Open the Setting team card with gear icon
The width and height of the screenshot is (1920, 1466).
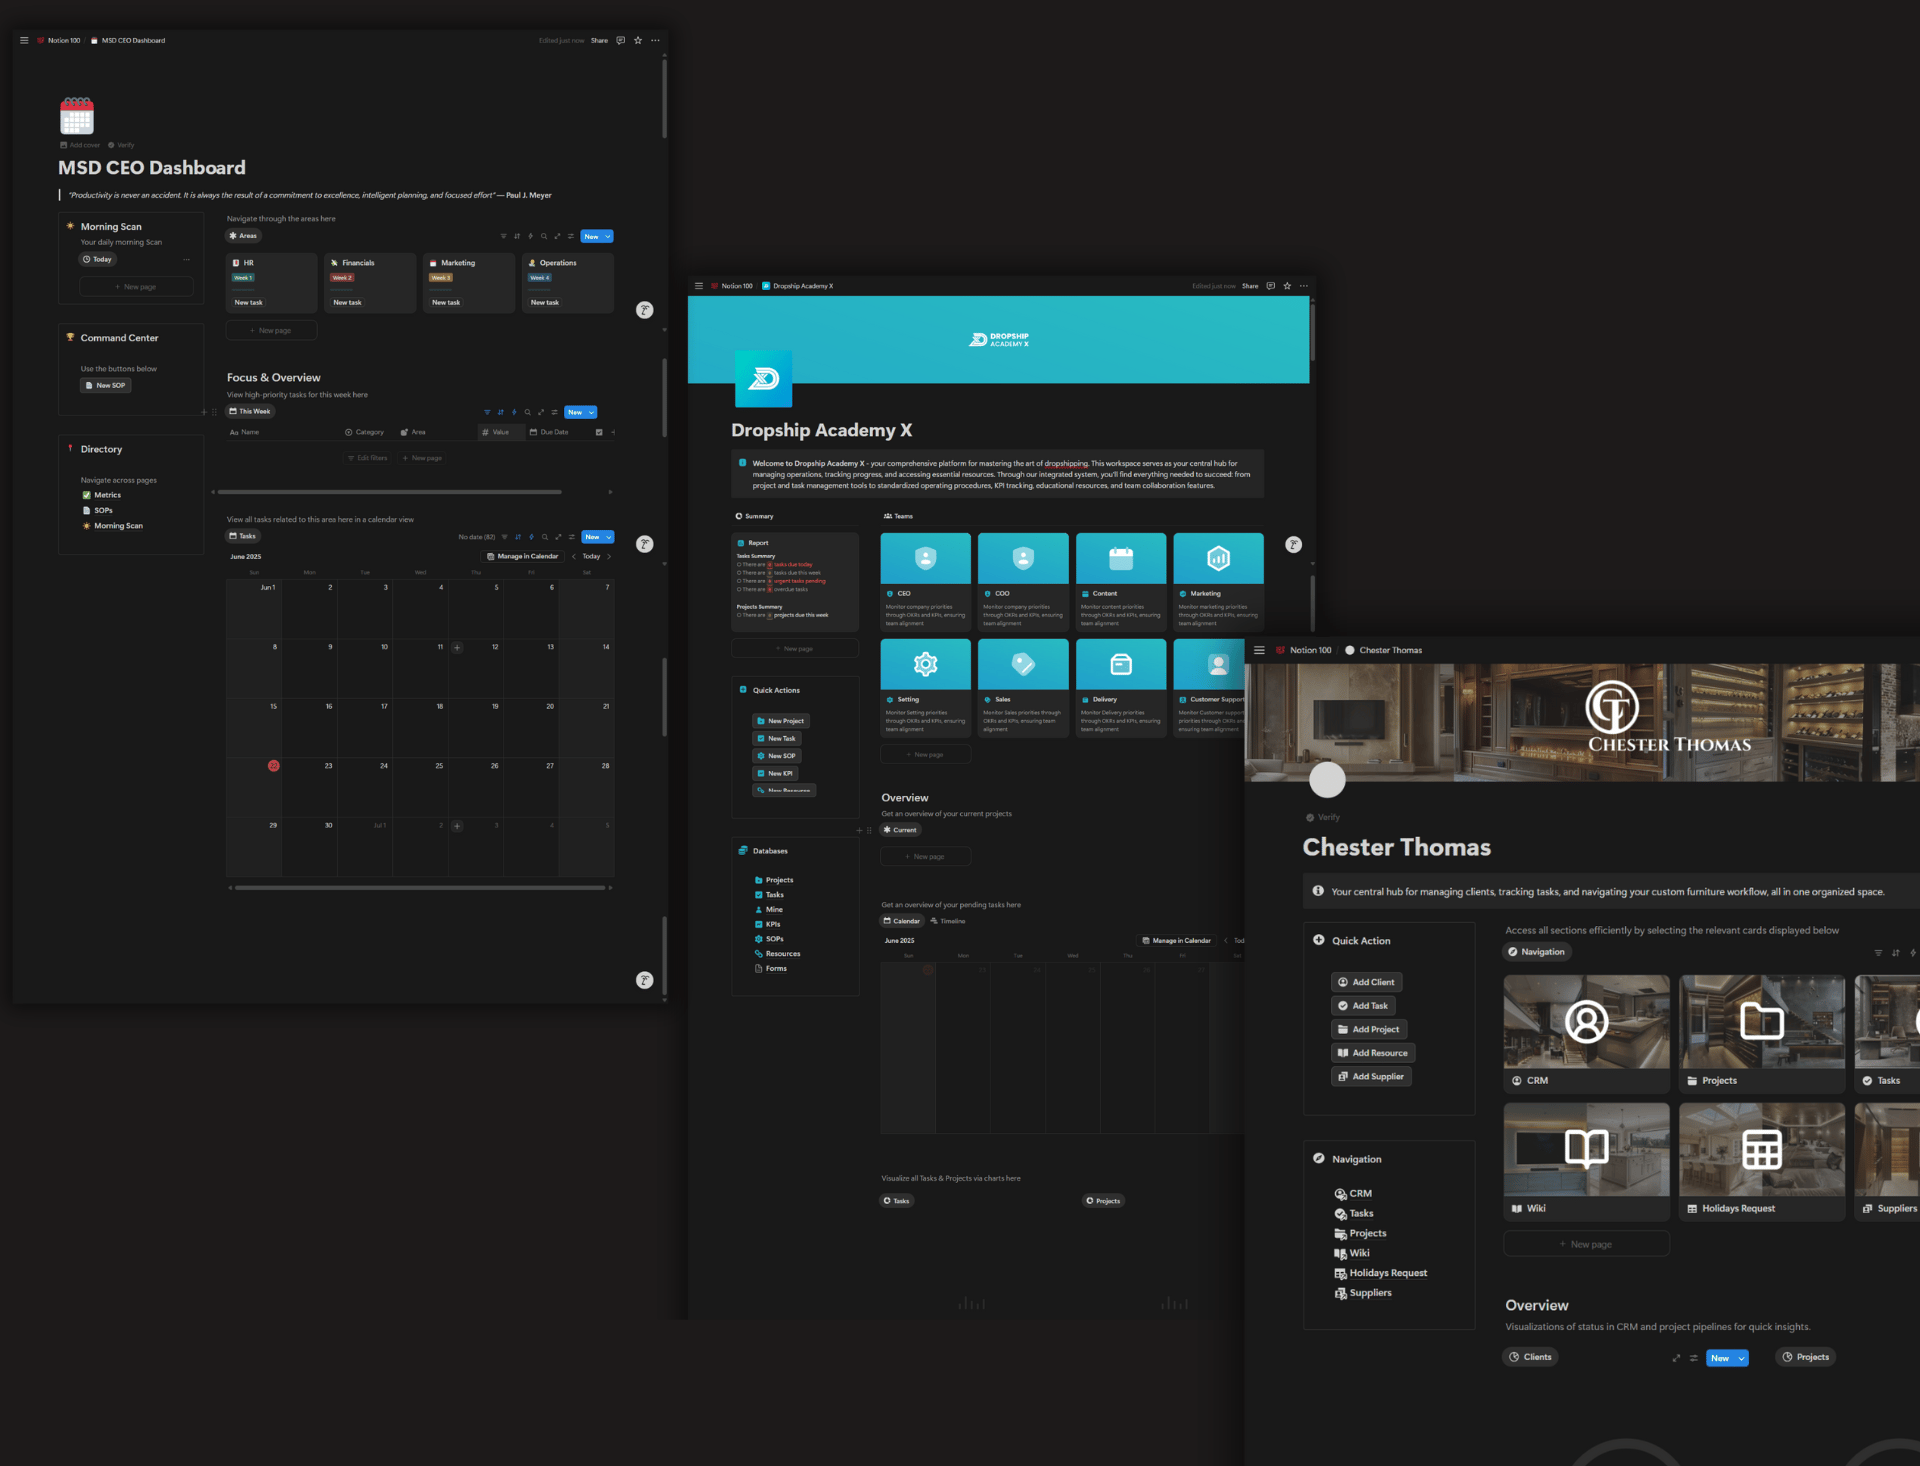click(925, 688)
